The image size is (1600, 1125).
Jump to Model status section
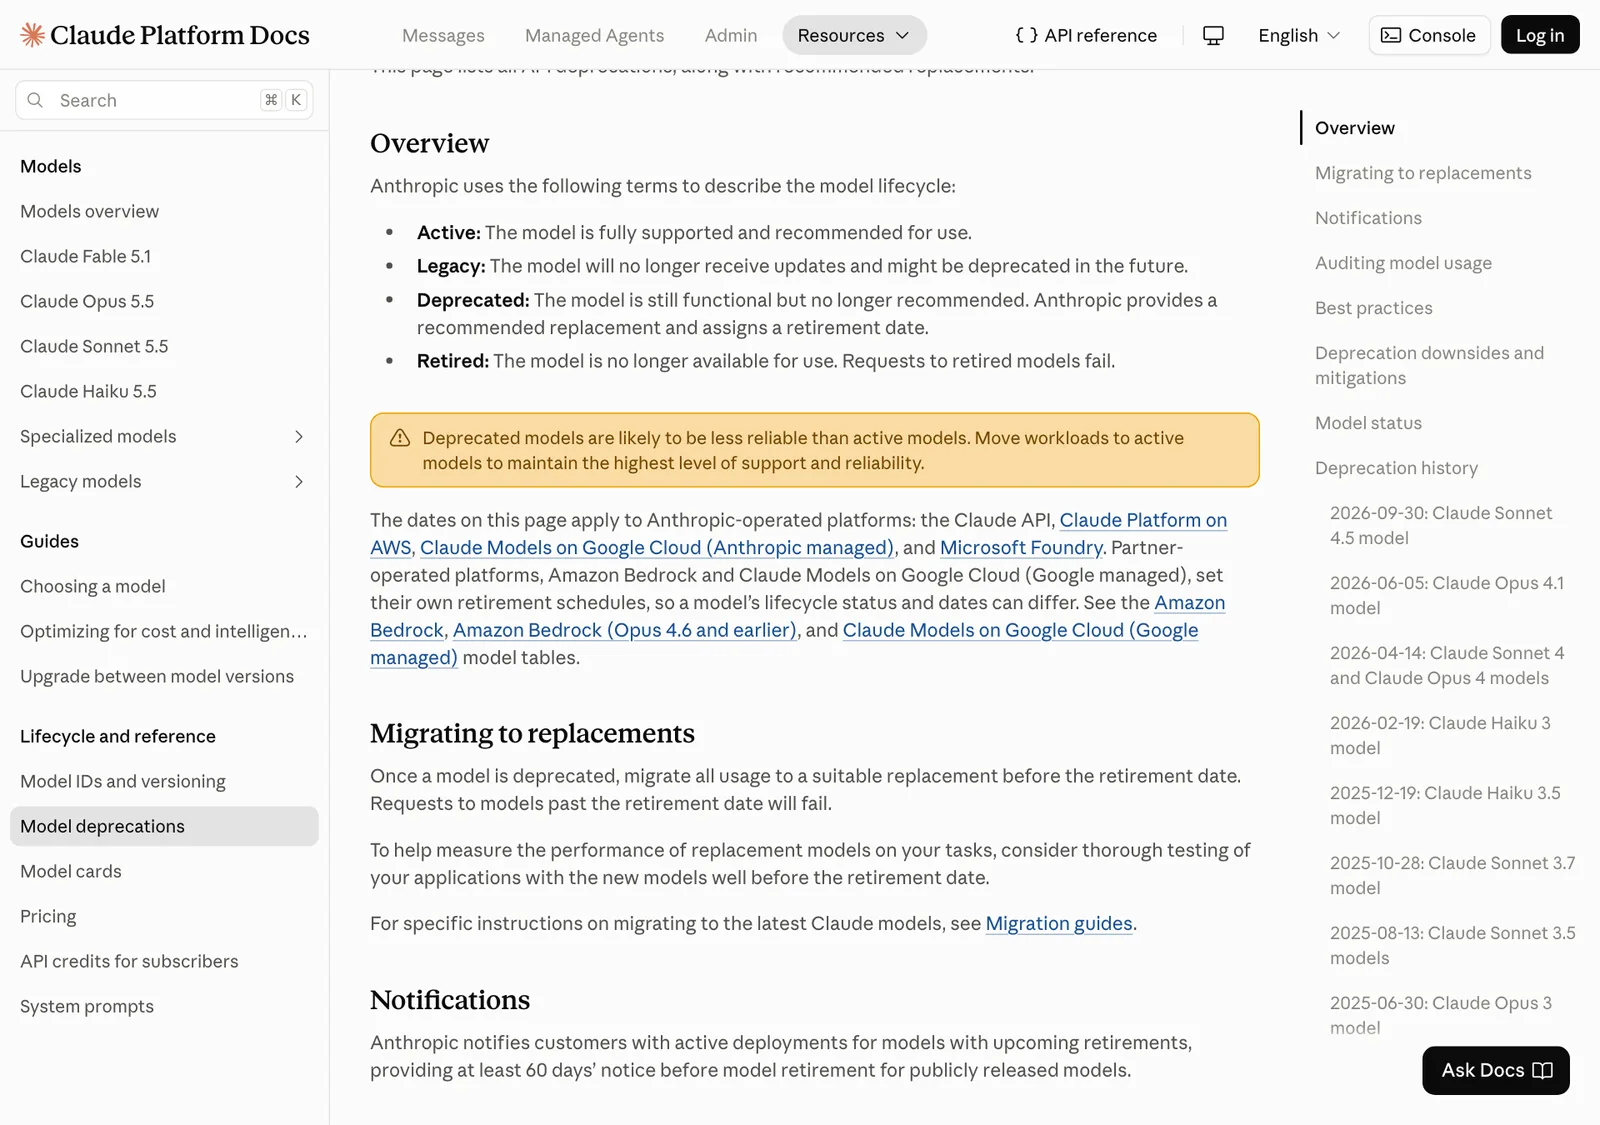(1368, 423)
